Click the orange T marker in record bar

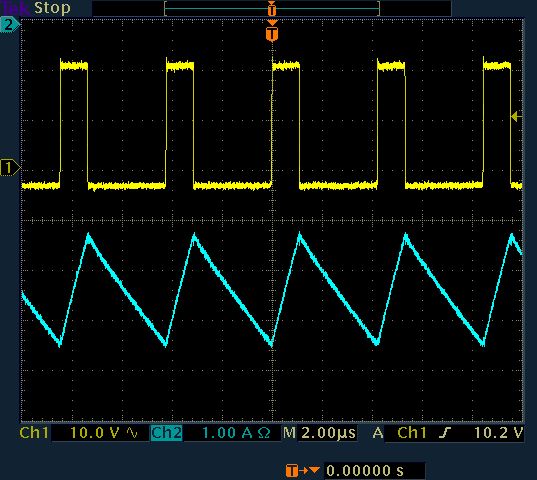[x=272, y=9]
